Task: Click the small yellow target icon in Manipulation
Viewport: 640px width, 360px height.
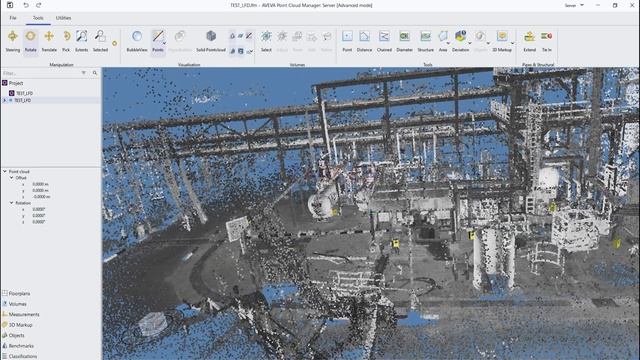Action: [x=115, y=43]
